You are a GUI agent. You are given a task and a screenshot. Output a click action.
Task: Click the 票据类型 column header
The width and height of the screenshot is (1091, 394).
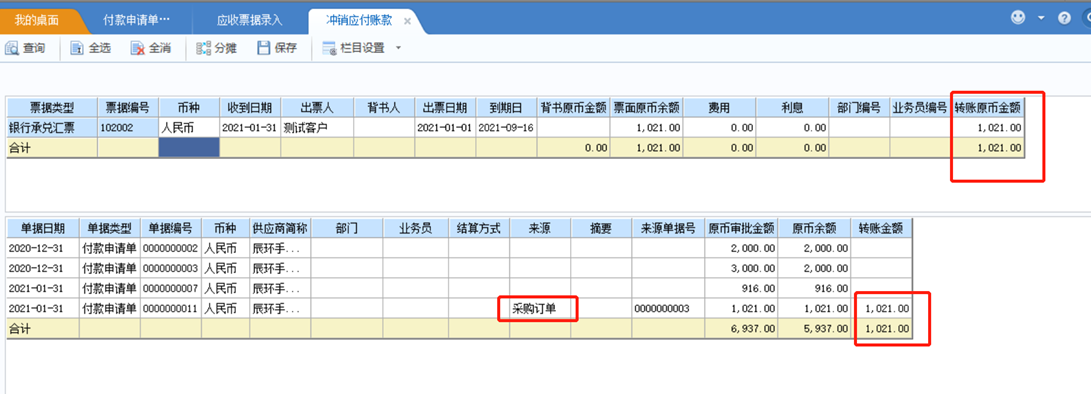click(52, 108)
